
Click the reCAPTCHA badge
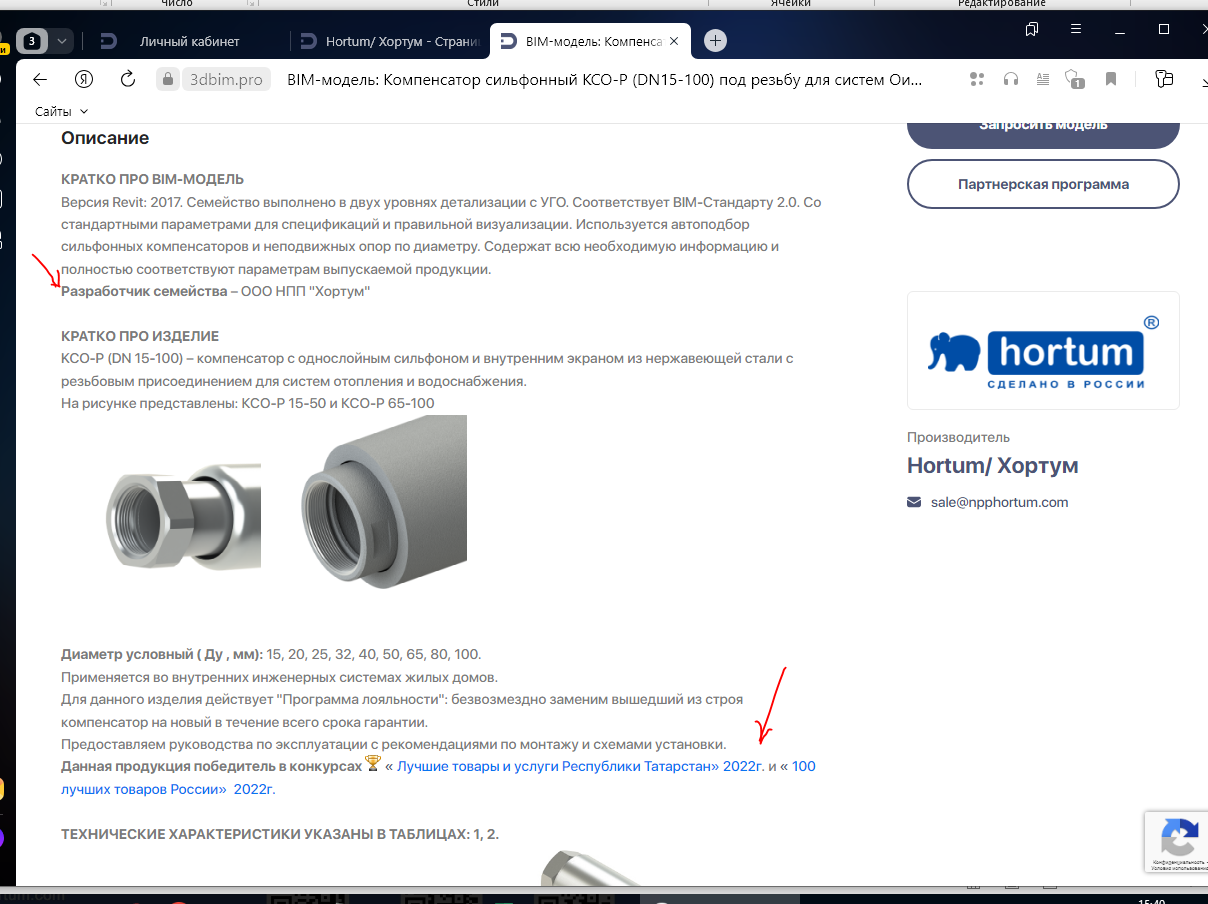1177,840
